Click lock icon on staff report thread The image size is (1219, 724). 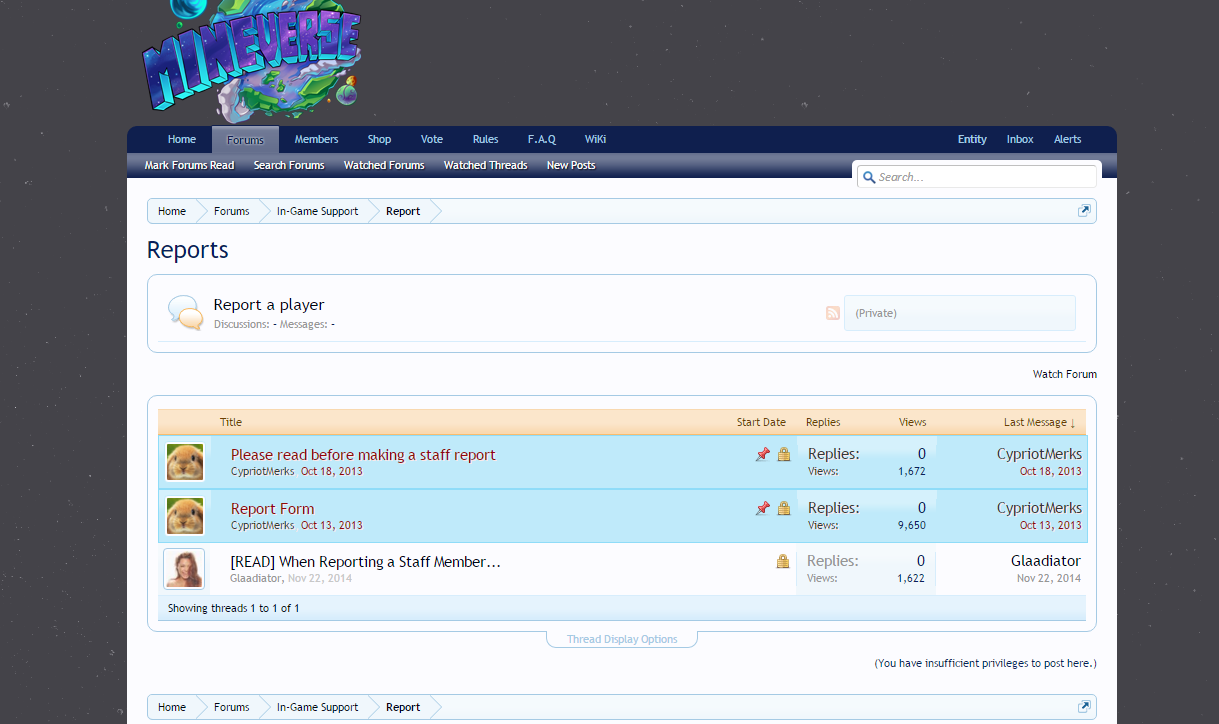pos(784,454)
